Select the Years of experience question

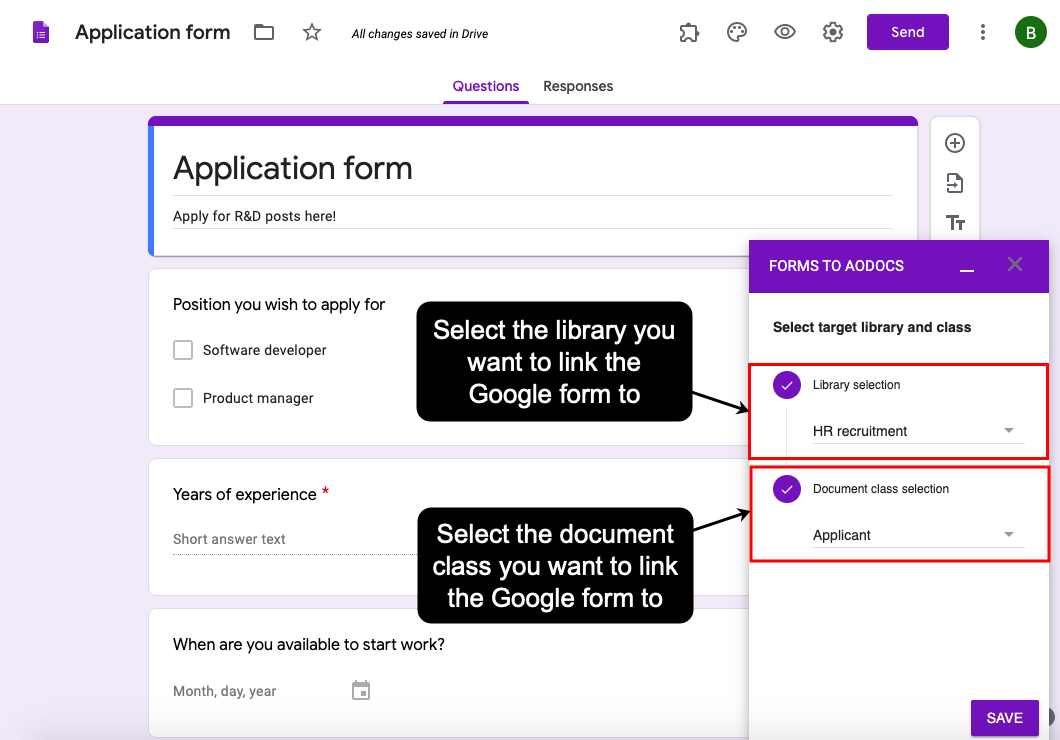[244, 495]
